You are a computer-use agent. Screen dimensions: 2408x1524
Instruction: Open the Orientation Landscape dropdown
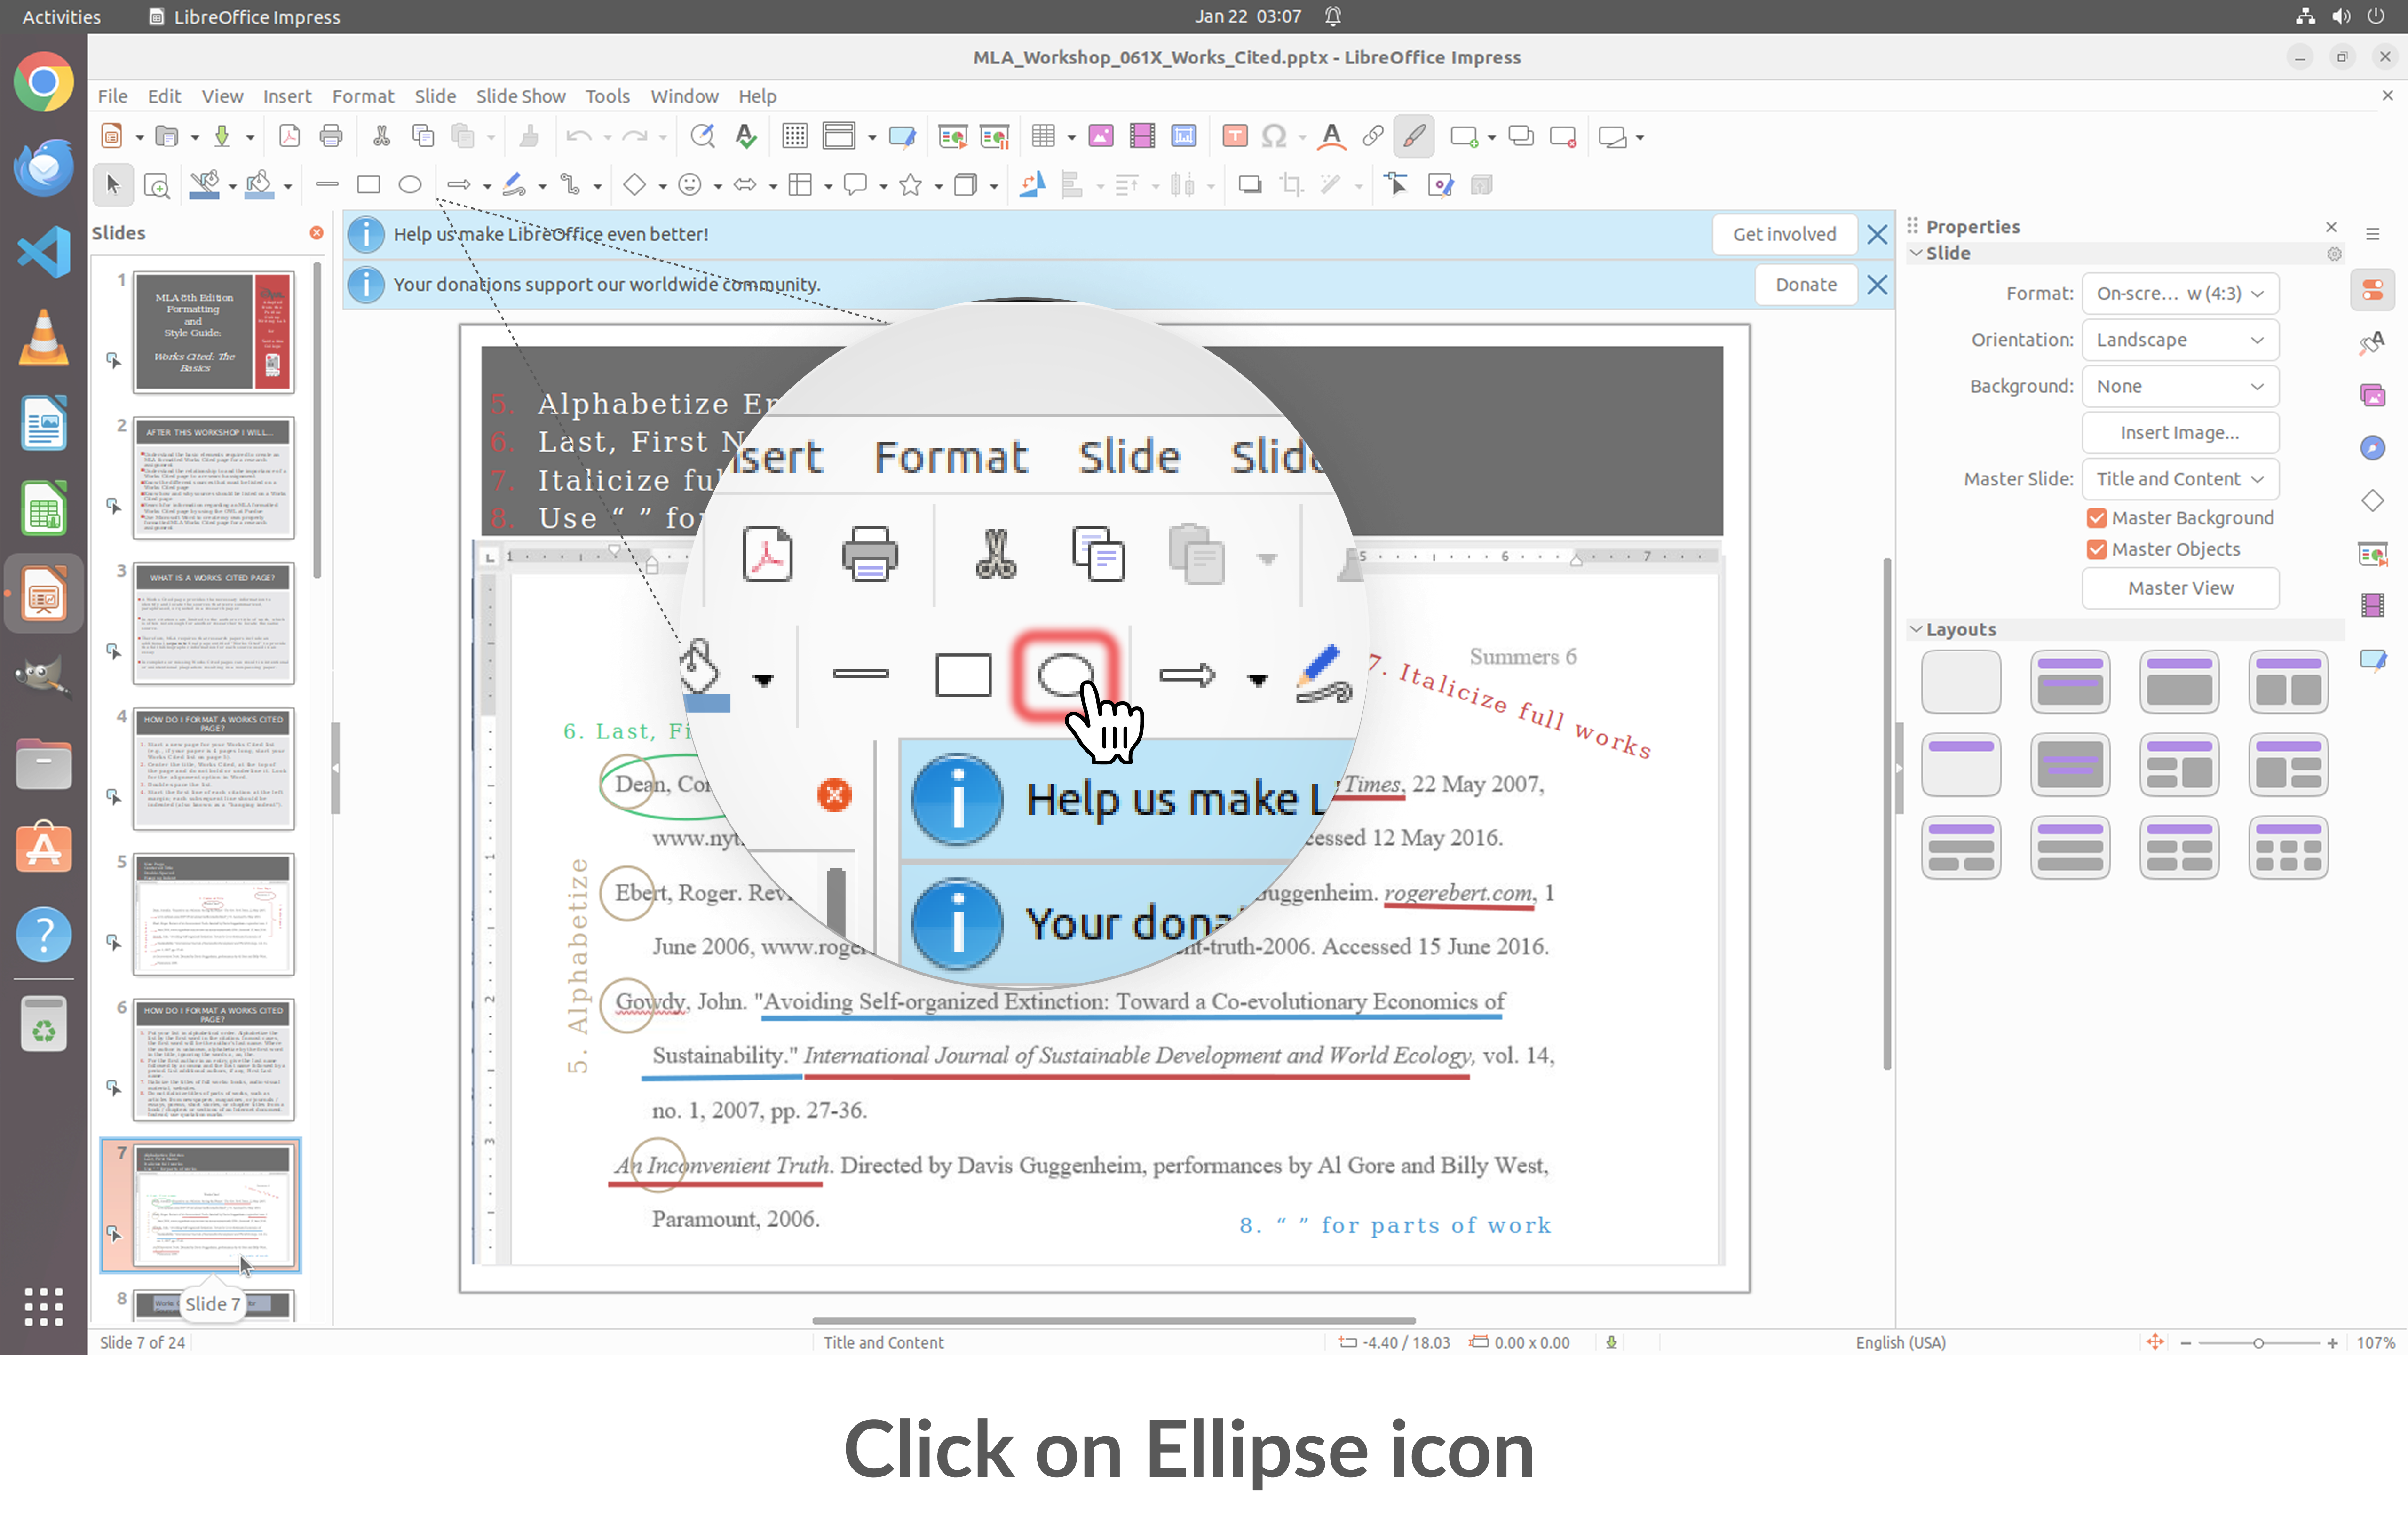tap(2179, 340)
